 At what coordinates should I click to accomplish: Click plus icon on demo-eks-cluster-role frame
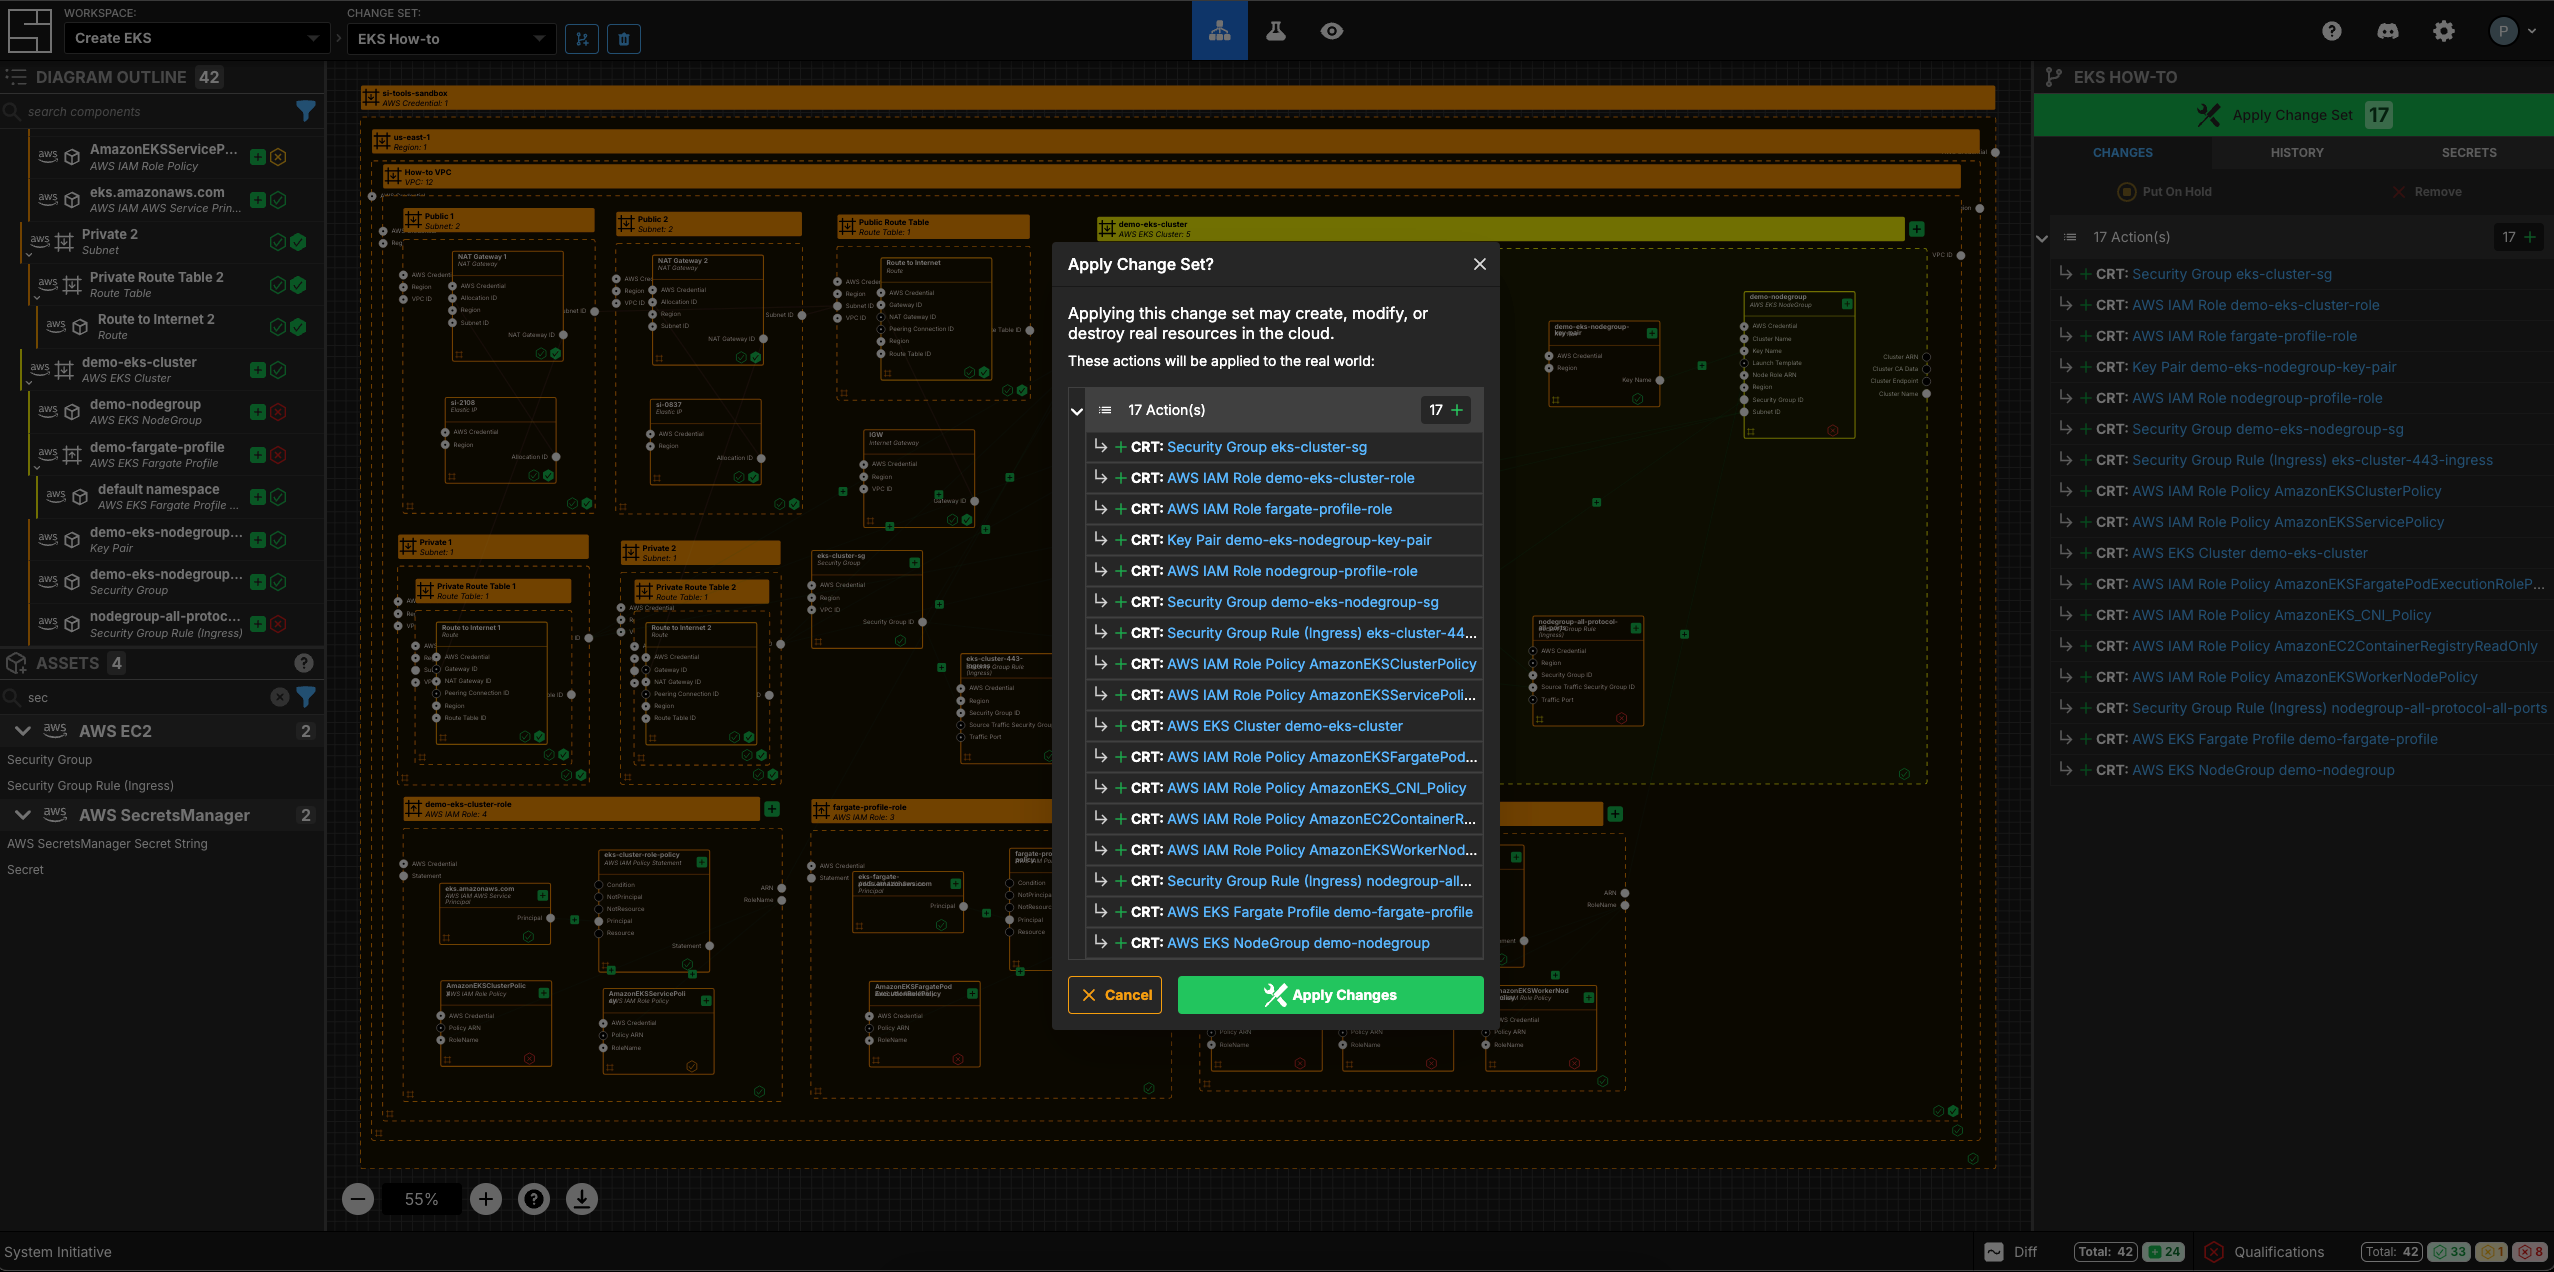(x=772, y=808)
